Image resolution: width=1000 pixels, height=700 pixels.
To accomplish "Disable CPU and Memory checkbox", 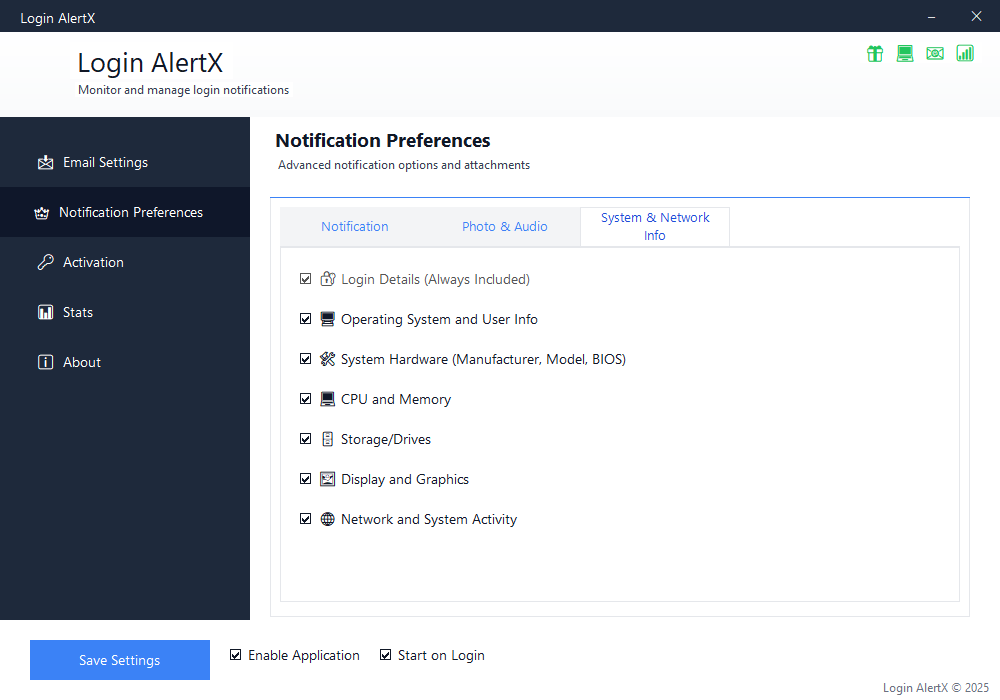I will 305,399.
